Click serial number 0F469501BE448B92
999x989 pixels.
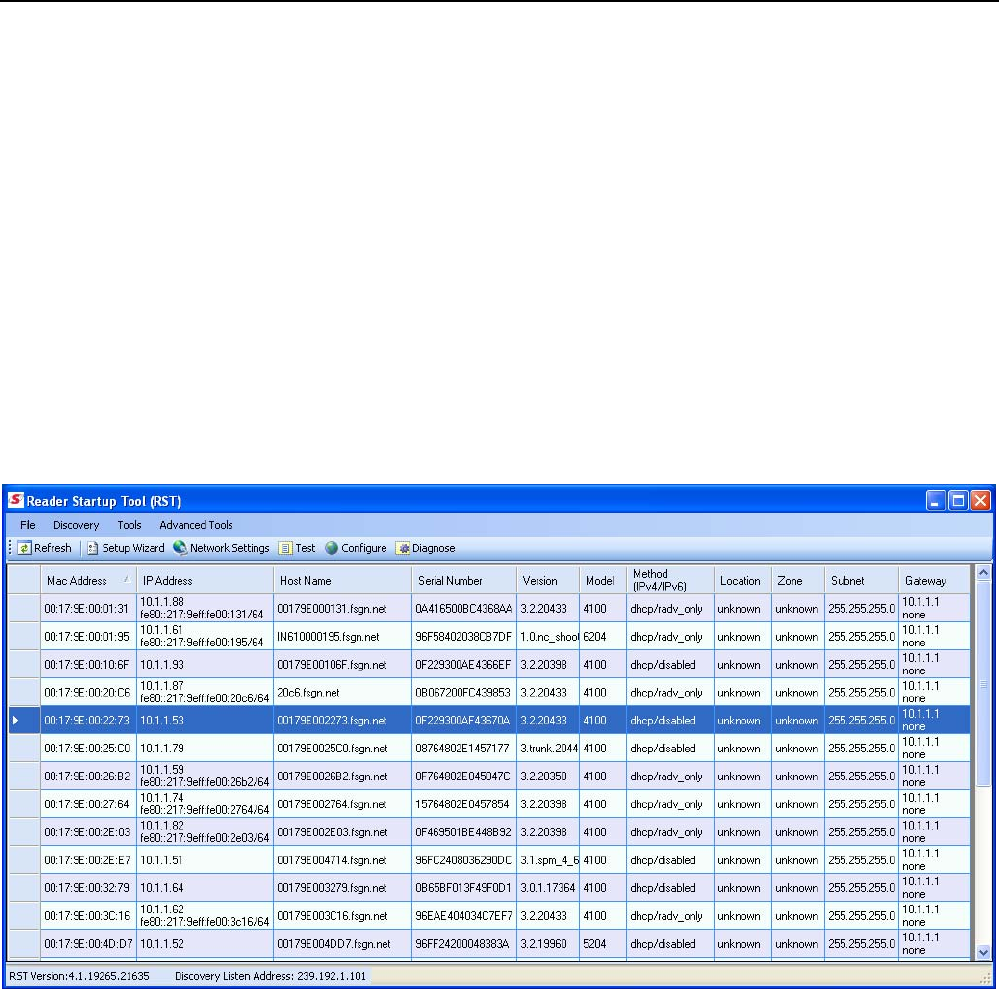coord(464,832)
